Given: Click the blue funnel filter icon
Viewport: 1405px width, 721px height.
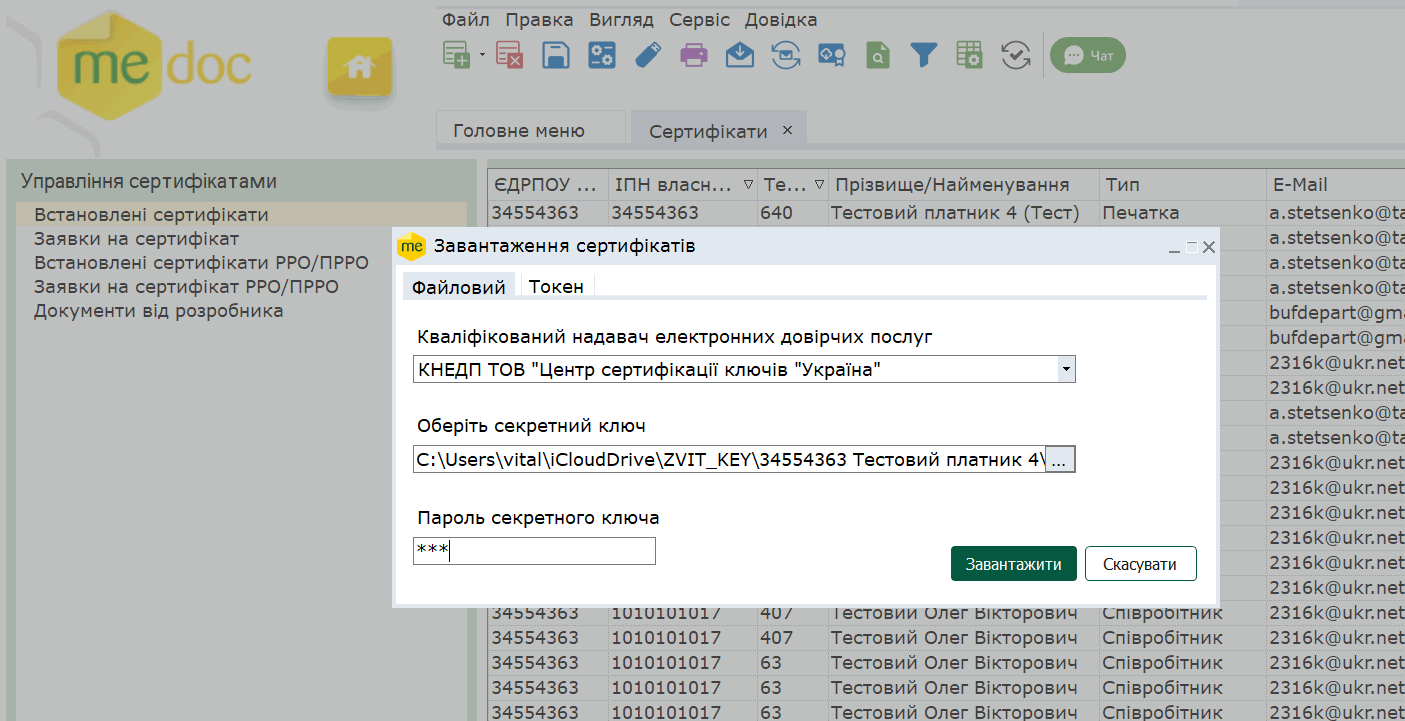Looking at the screenshot, I should click(923, 55).
